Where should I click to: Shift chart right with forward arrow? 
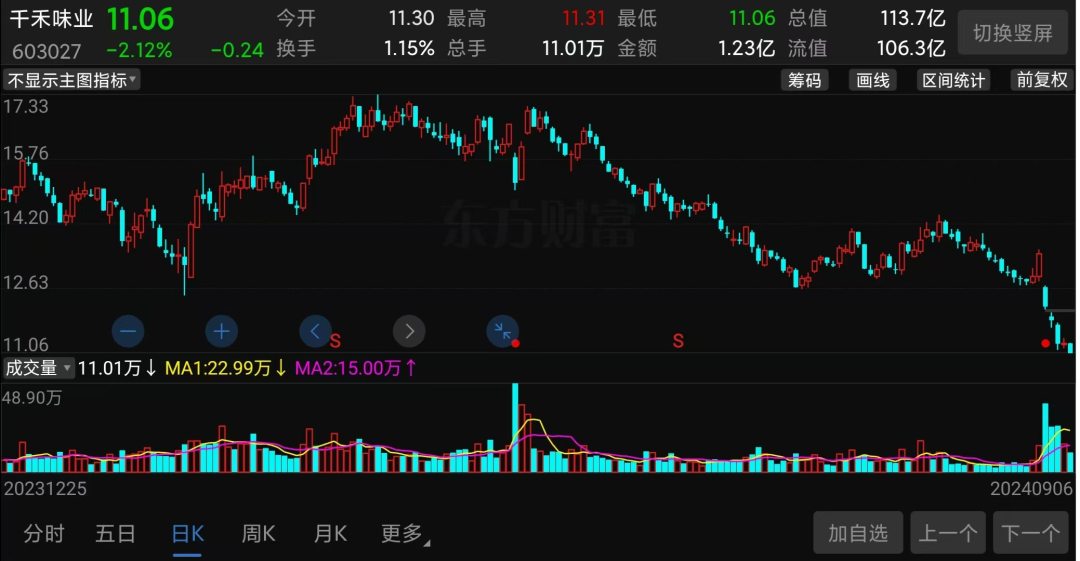pyautogui.click(x=409, y=332)
